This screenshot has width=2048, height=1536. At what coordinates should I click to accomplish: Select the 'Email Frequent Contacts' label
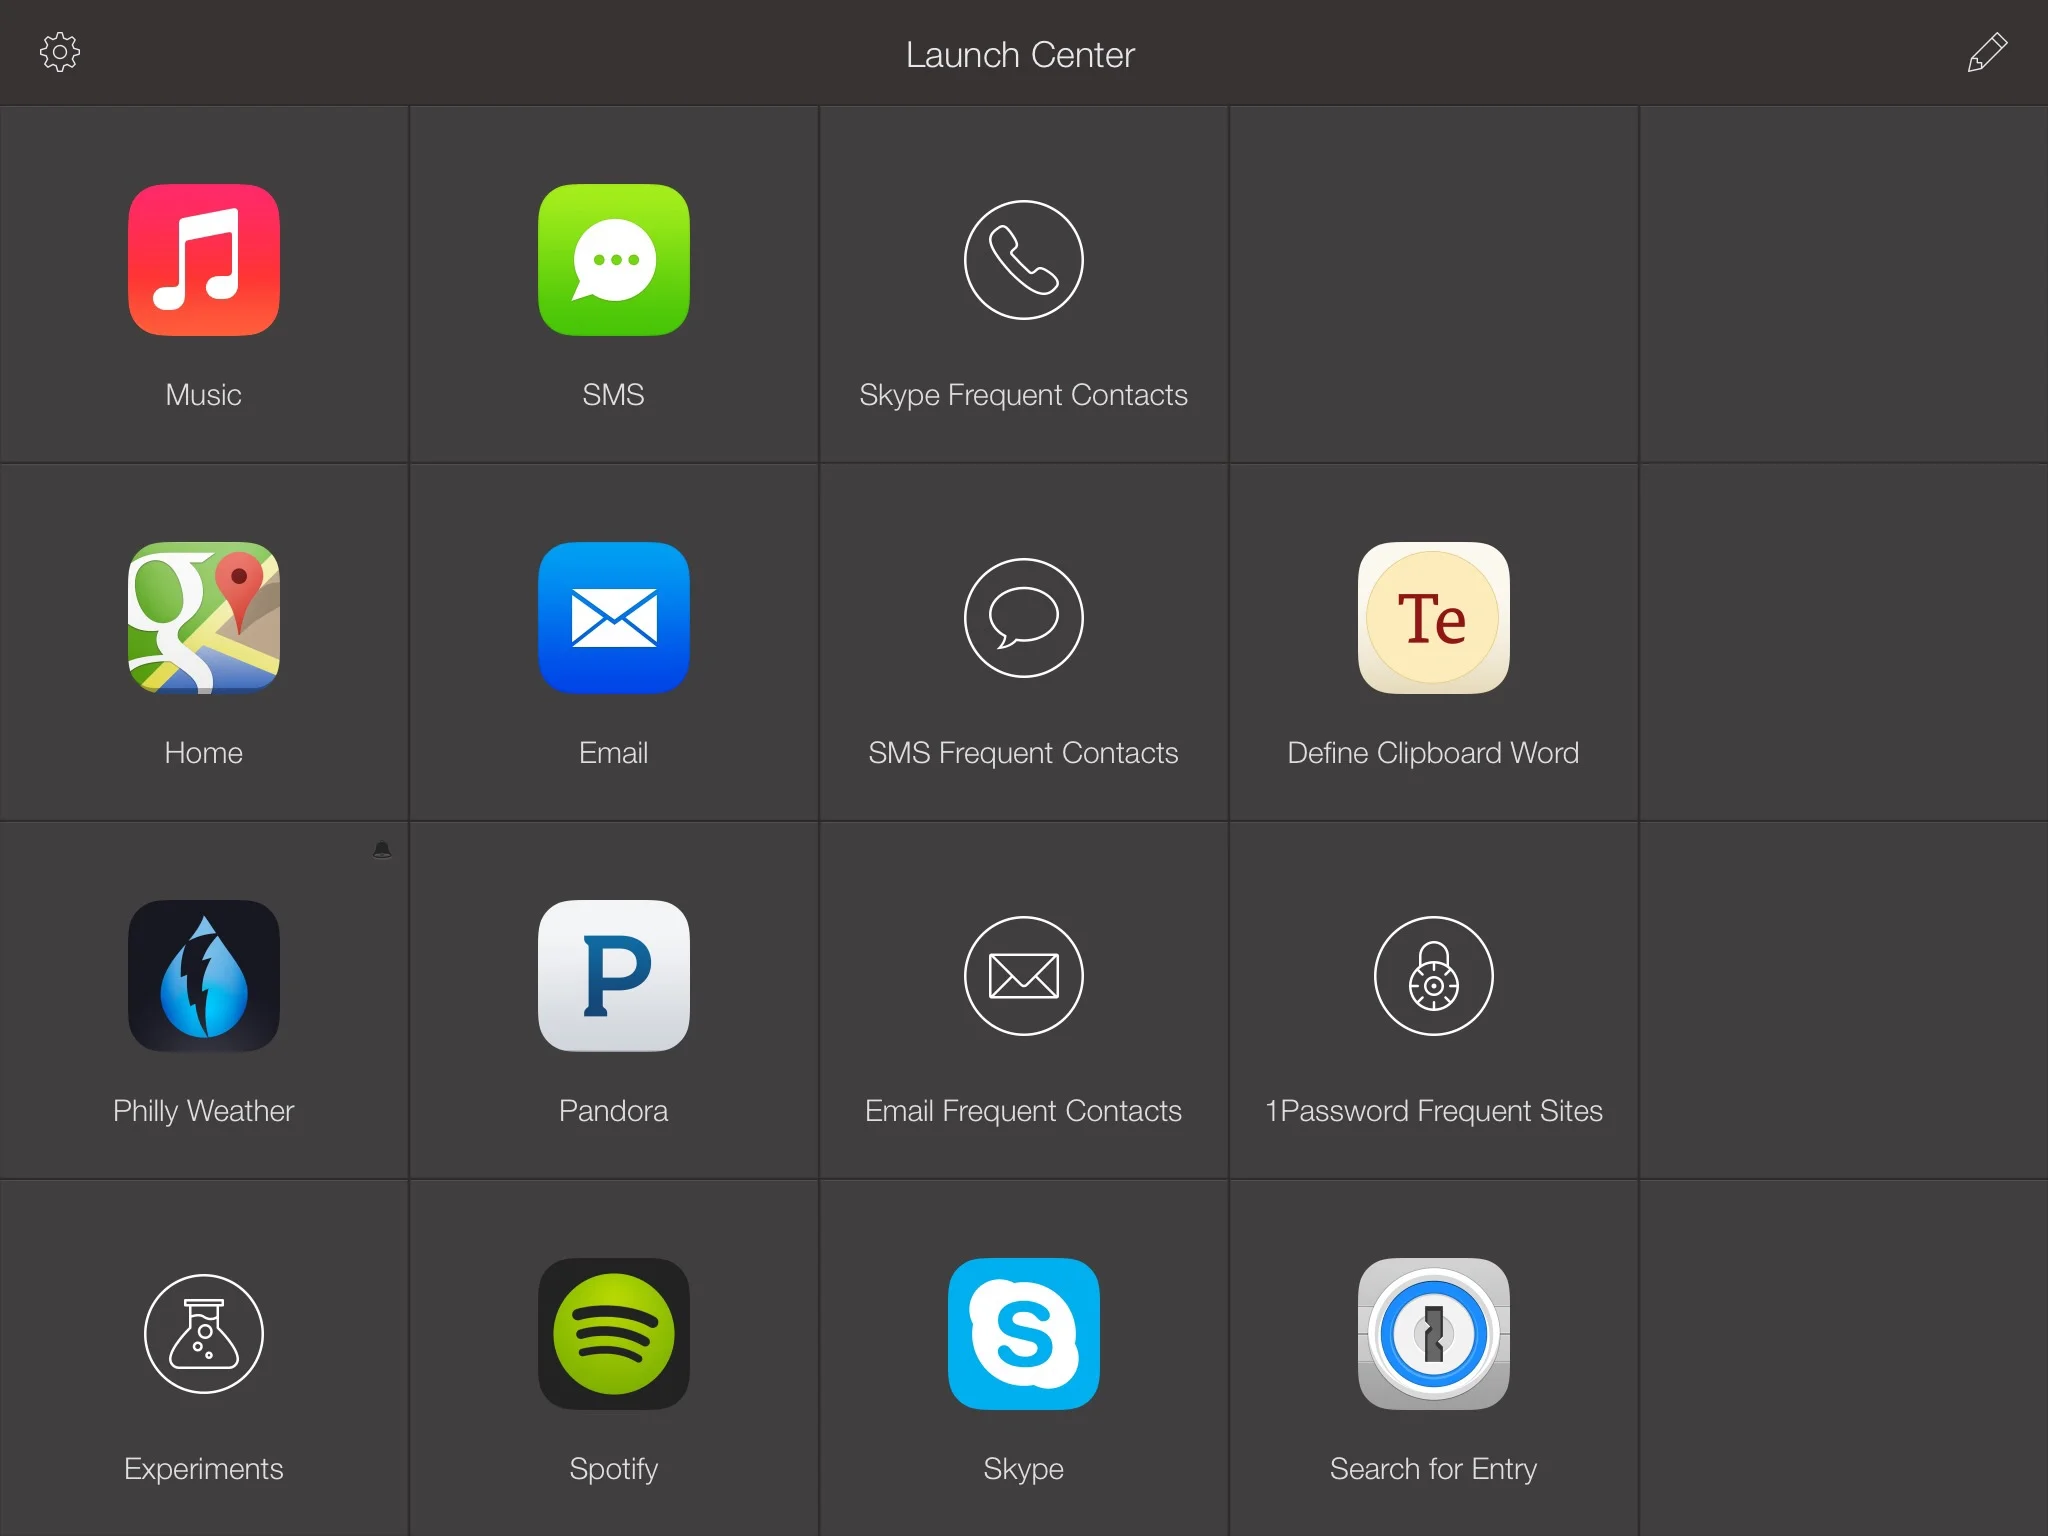click(x=1024, y=1112)
